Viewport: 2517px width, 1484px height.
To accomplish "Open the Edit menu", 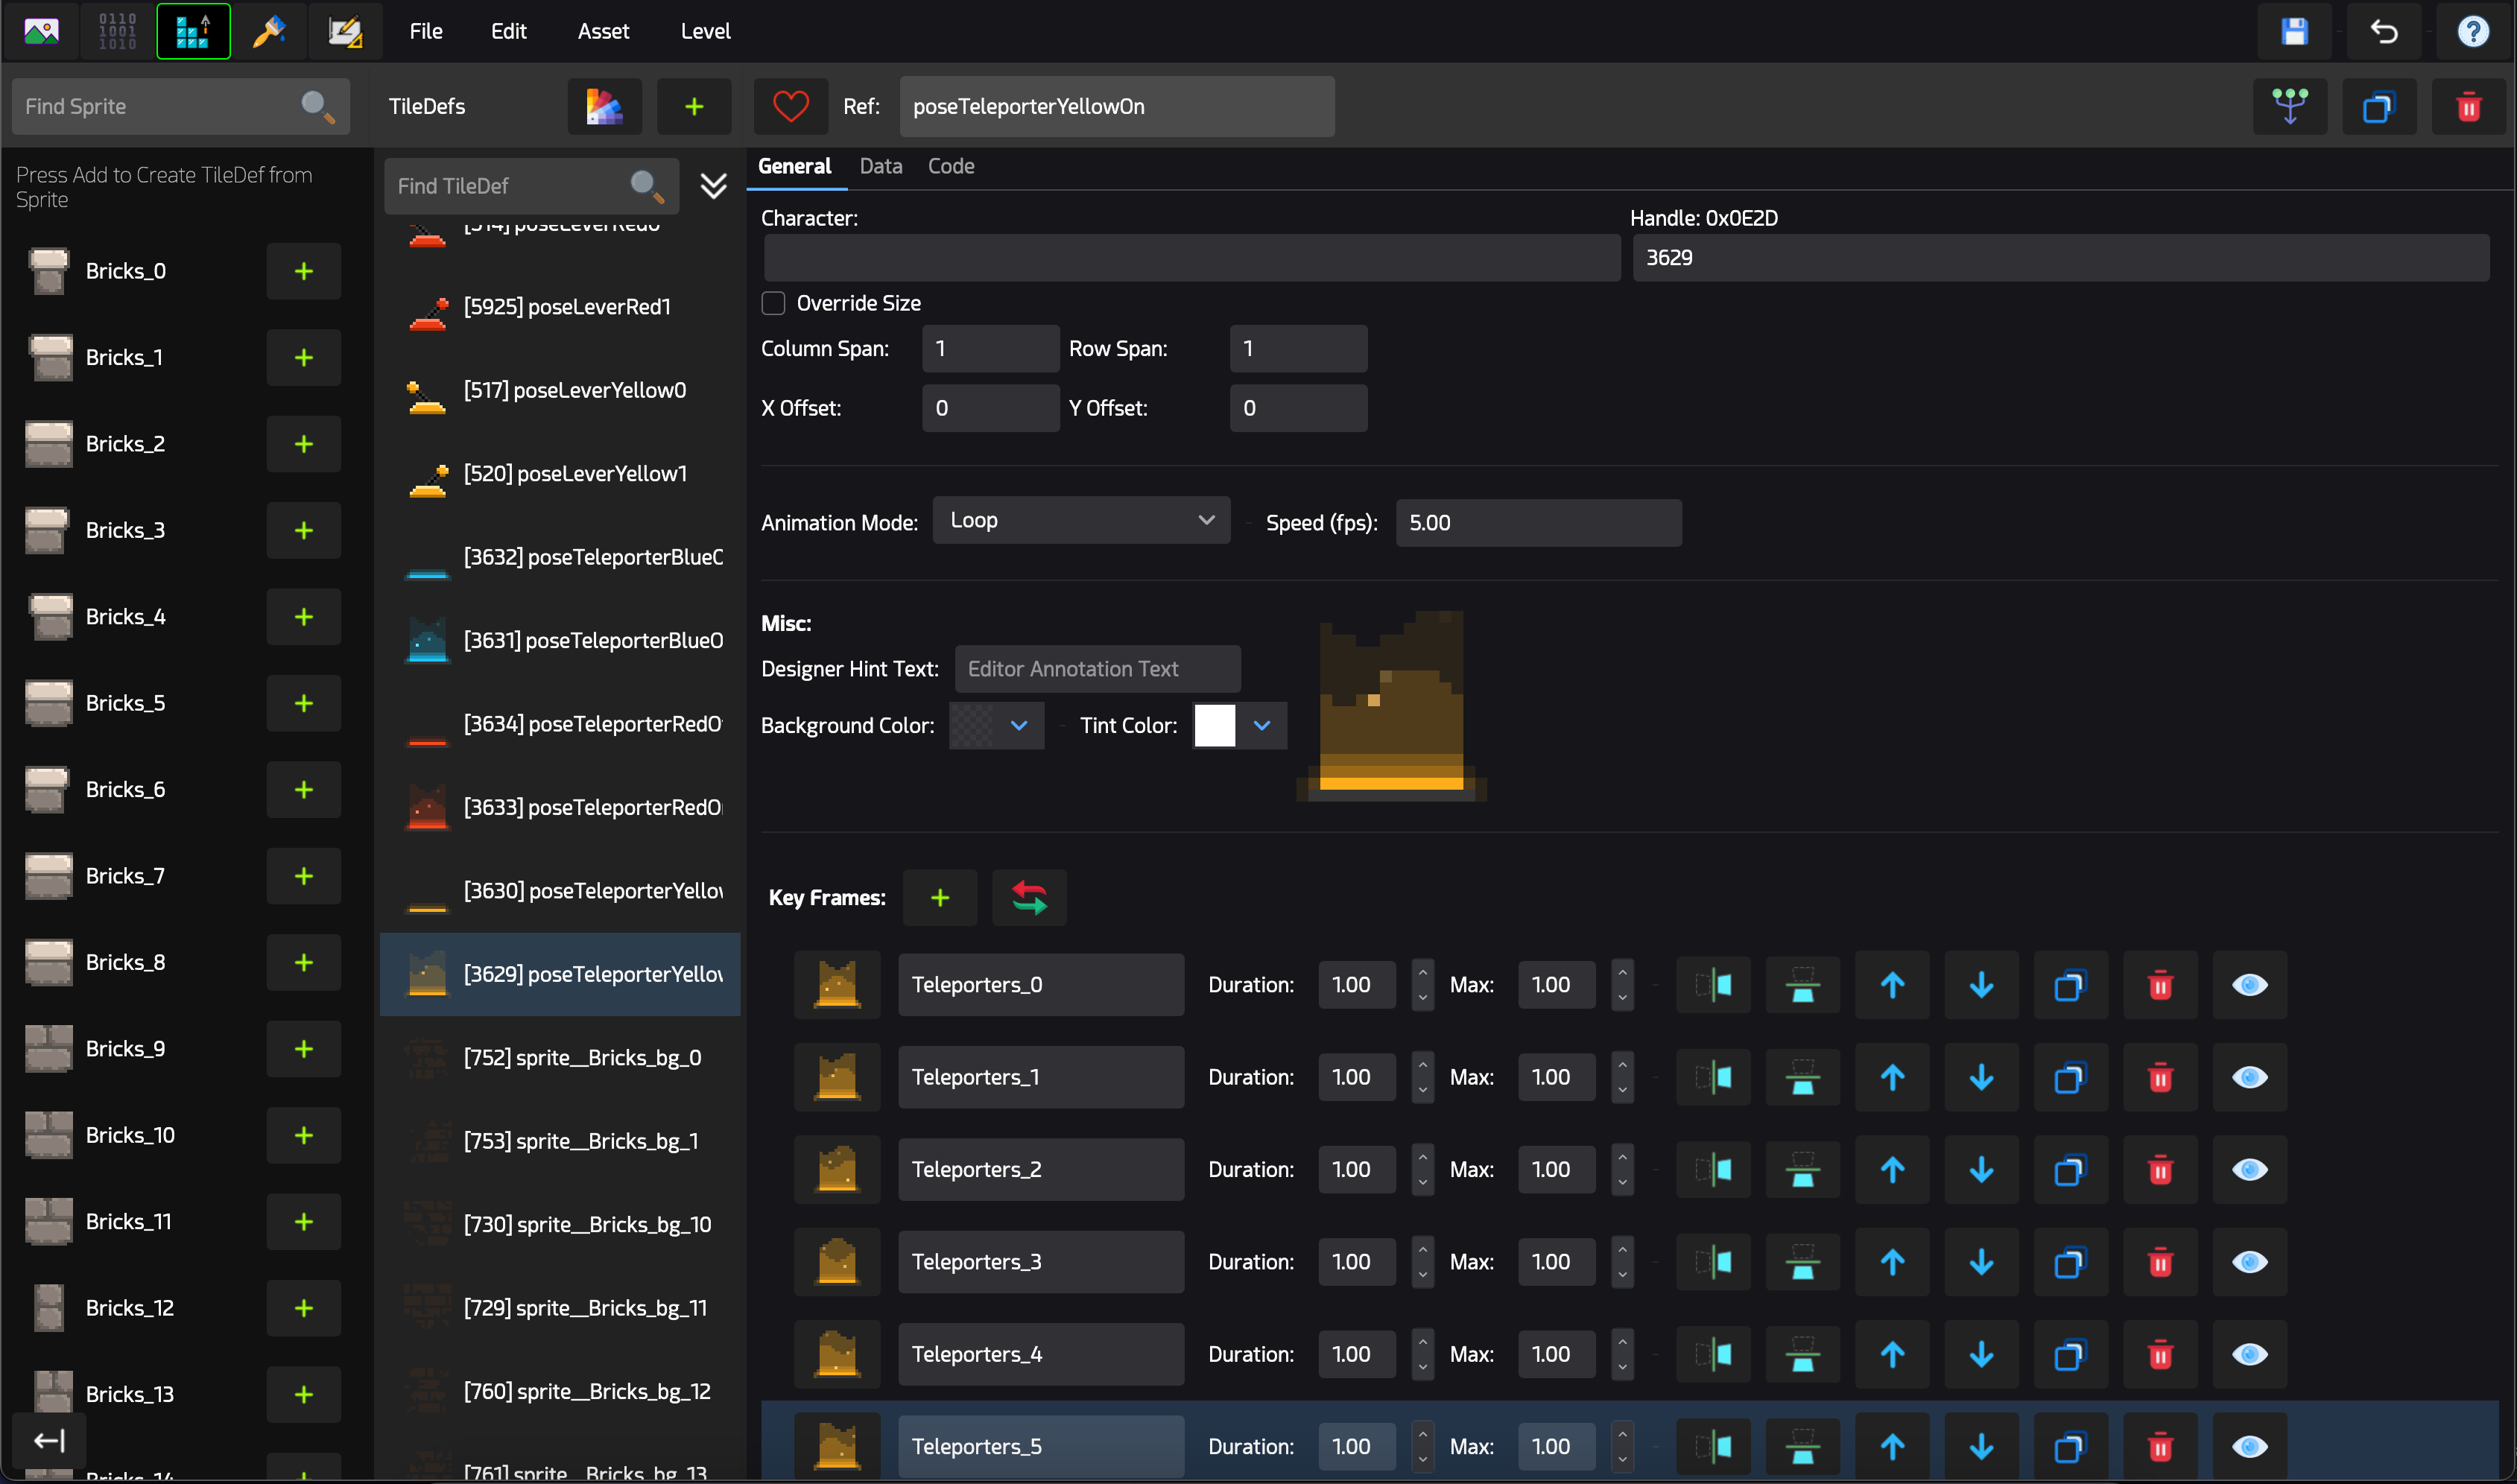I will 508,31.
